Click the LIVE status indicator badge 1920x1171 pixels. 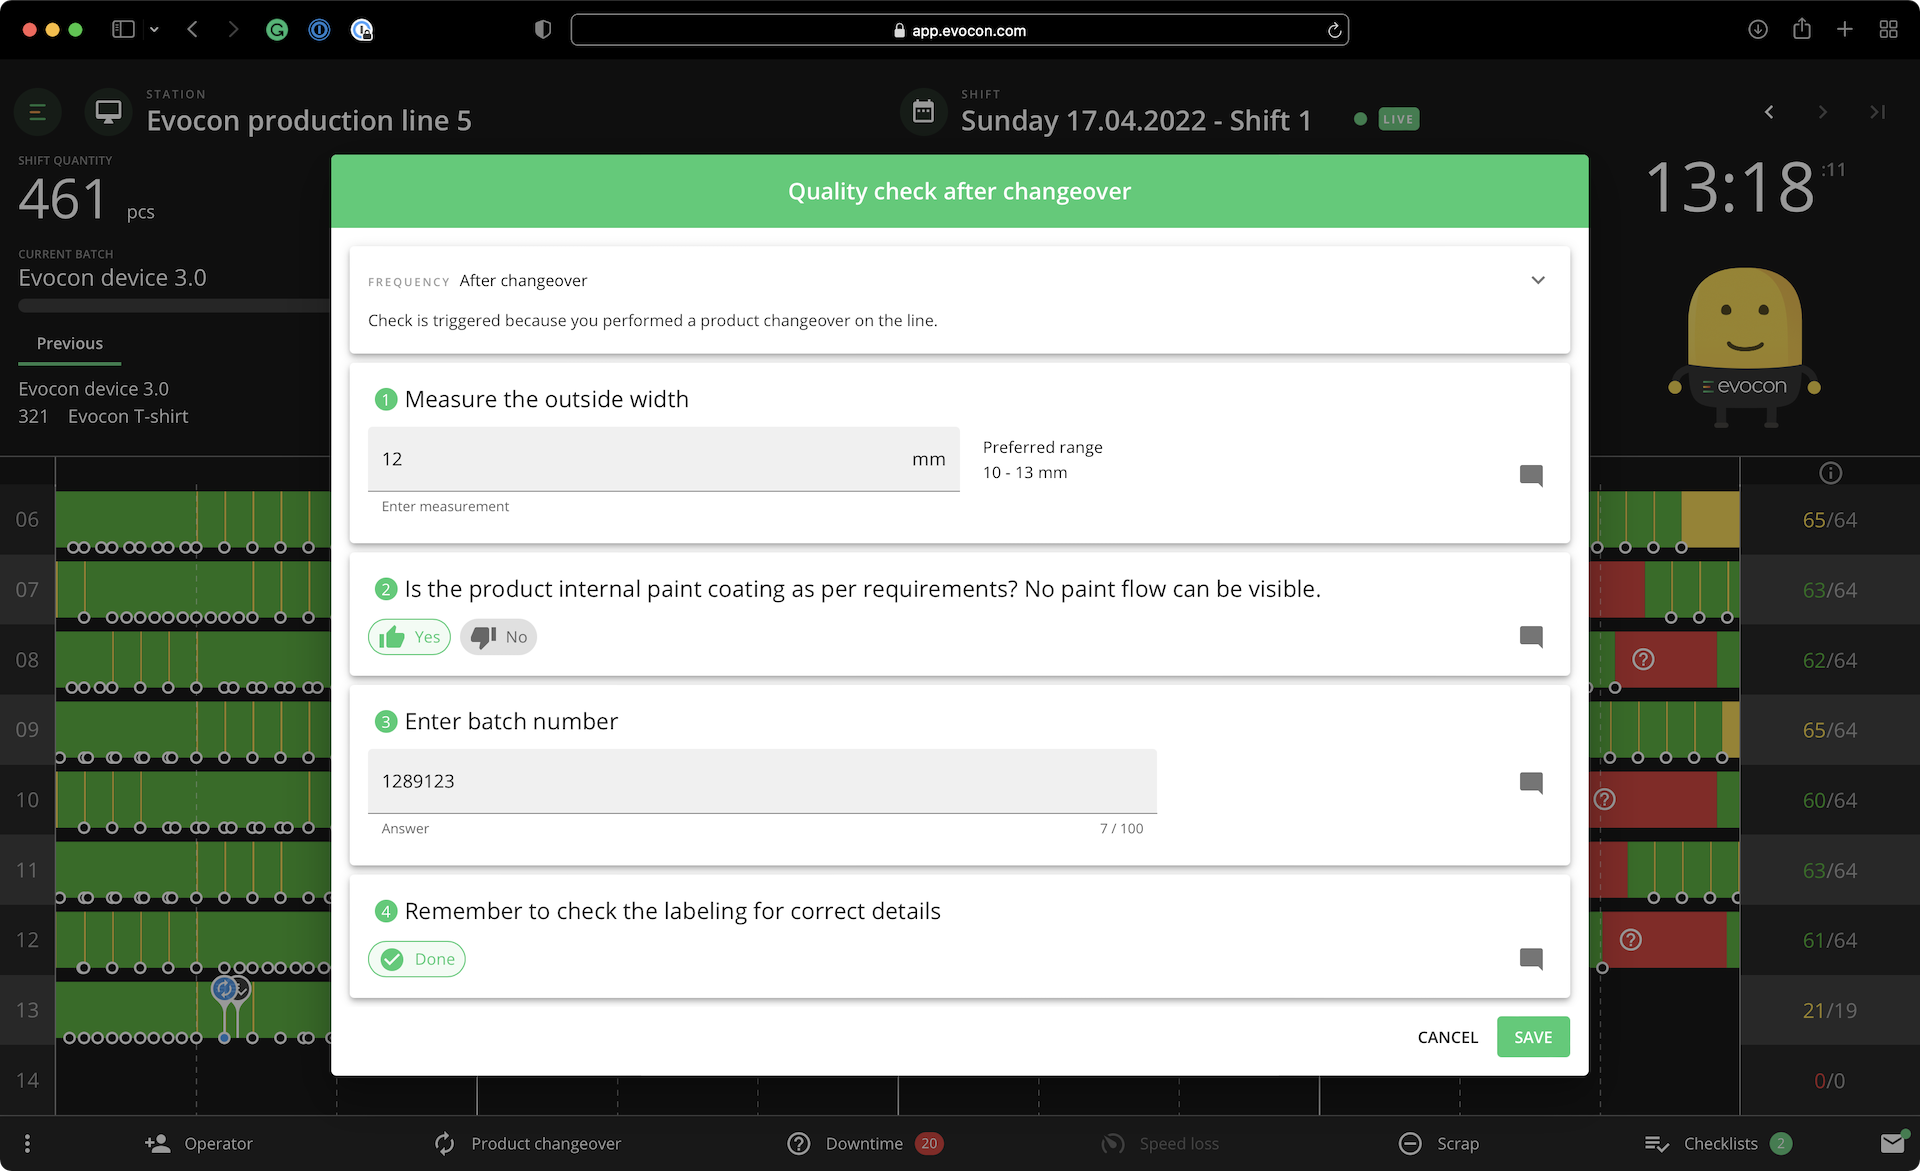tap(1399, 117)
